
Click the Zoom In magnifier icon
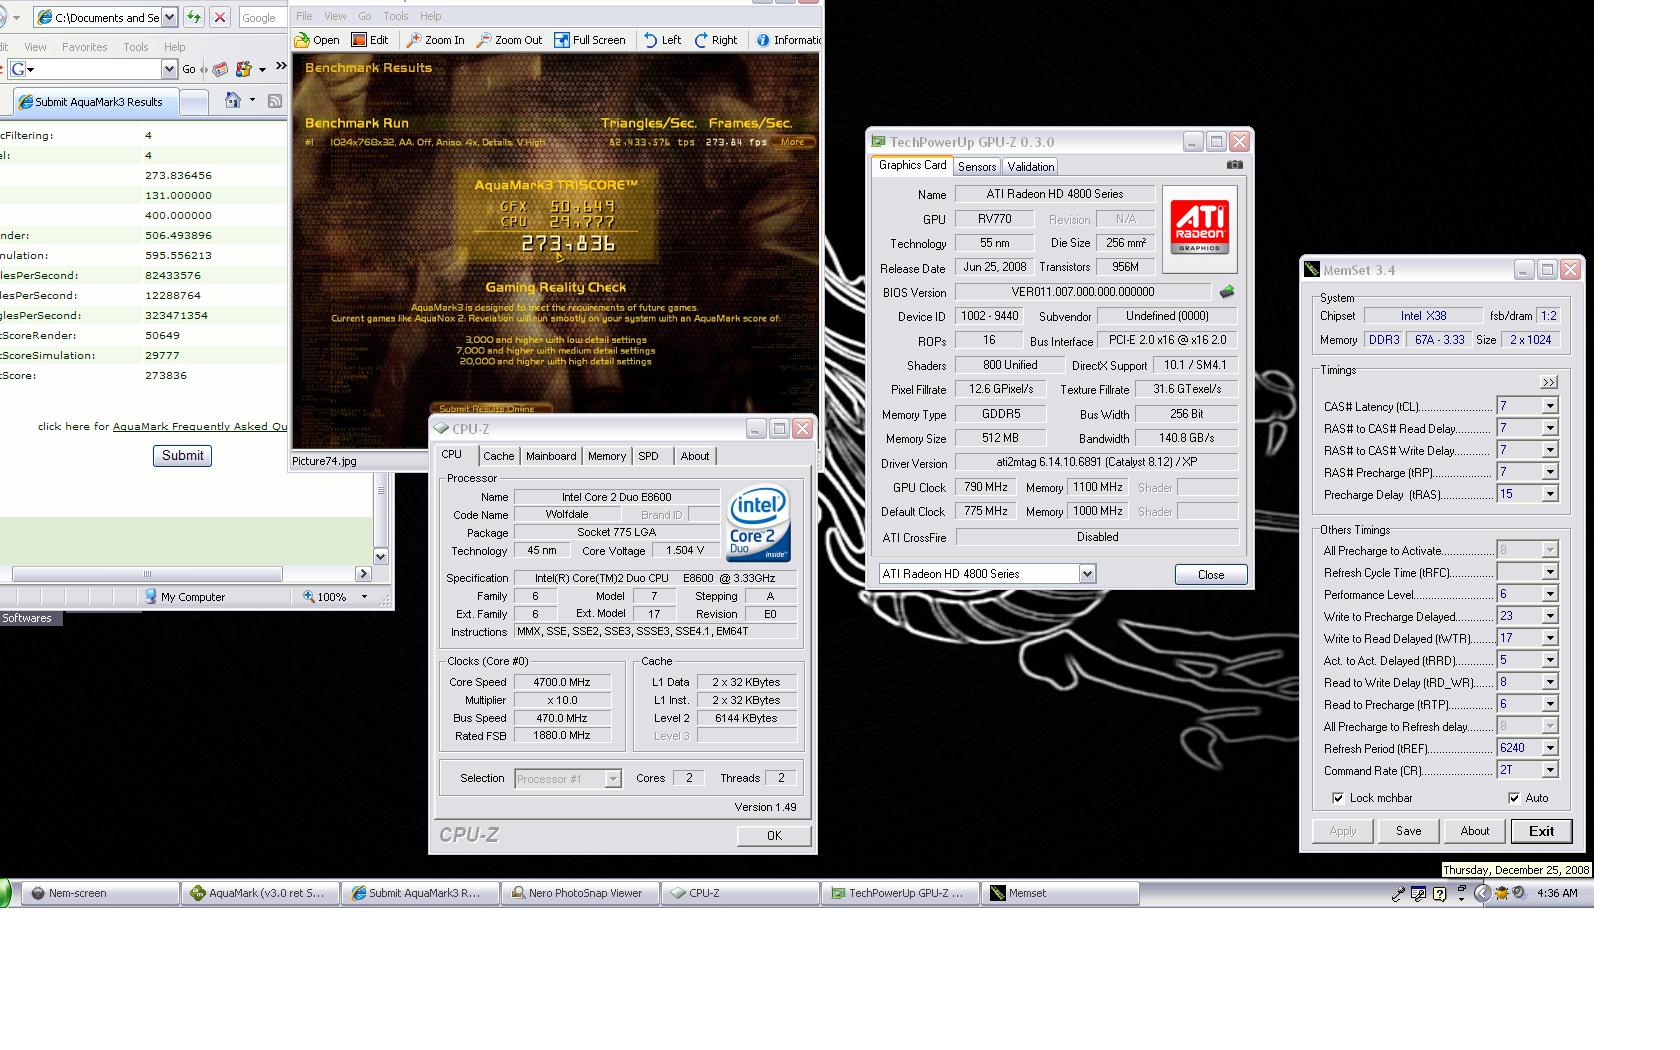pos(413,40)
